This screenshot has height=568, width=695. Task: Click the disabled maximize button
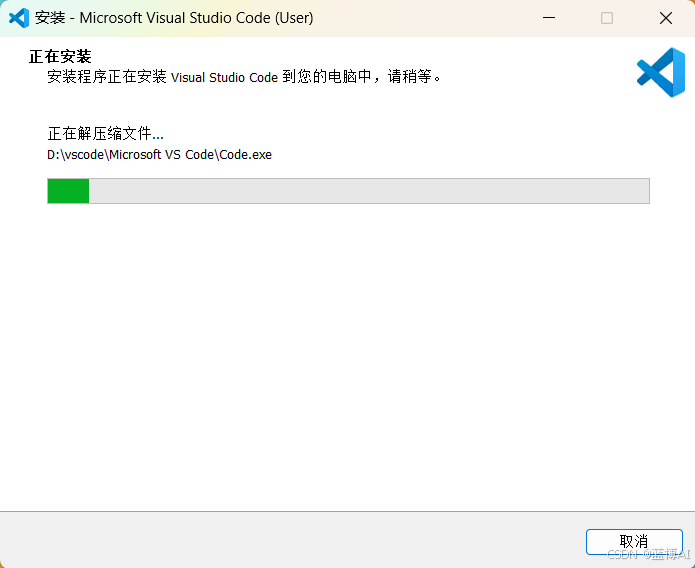[607, 18]
